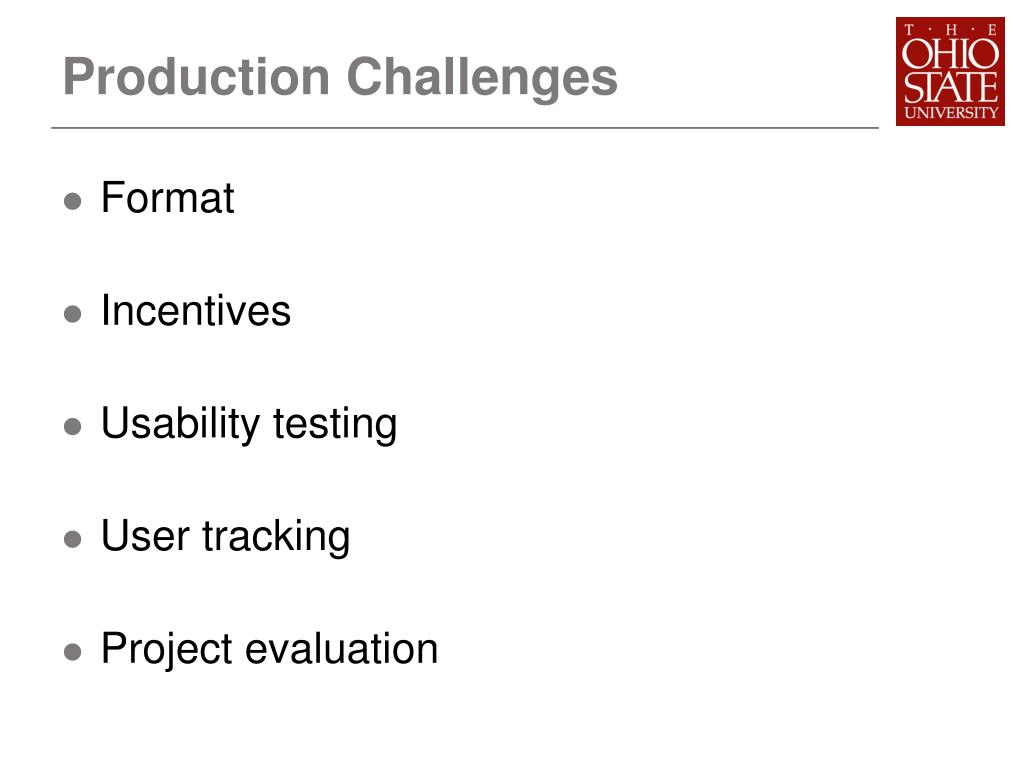Select the "Format" bullet text

(167, 198)
